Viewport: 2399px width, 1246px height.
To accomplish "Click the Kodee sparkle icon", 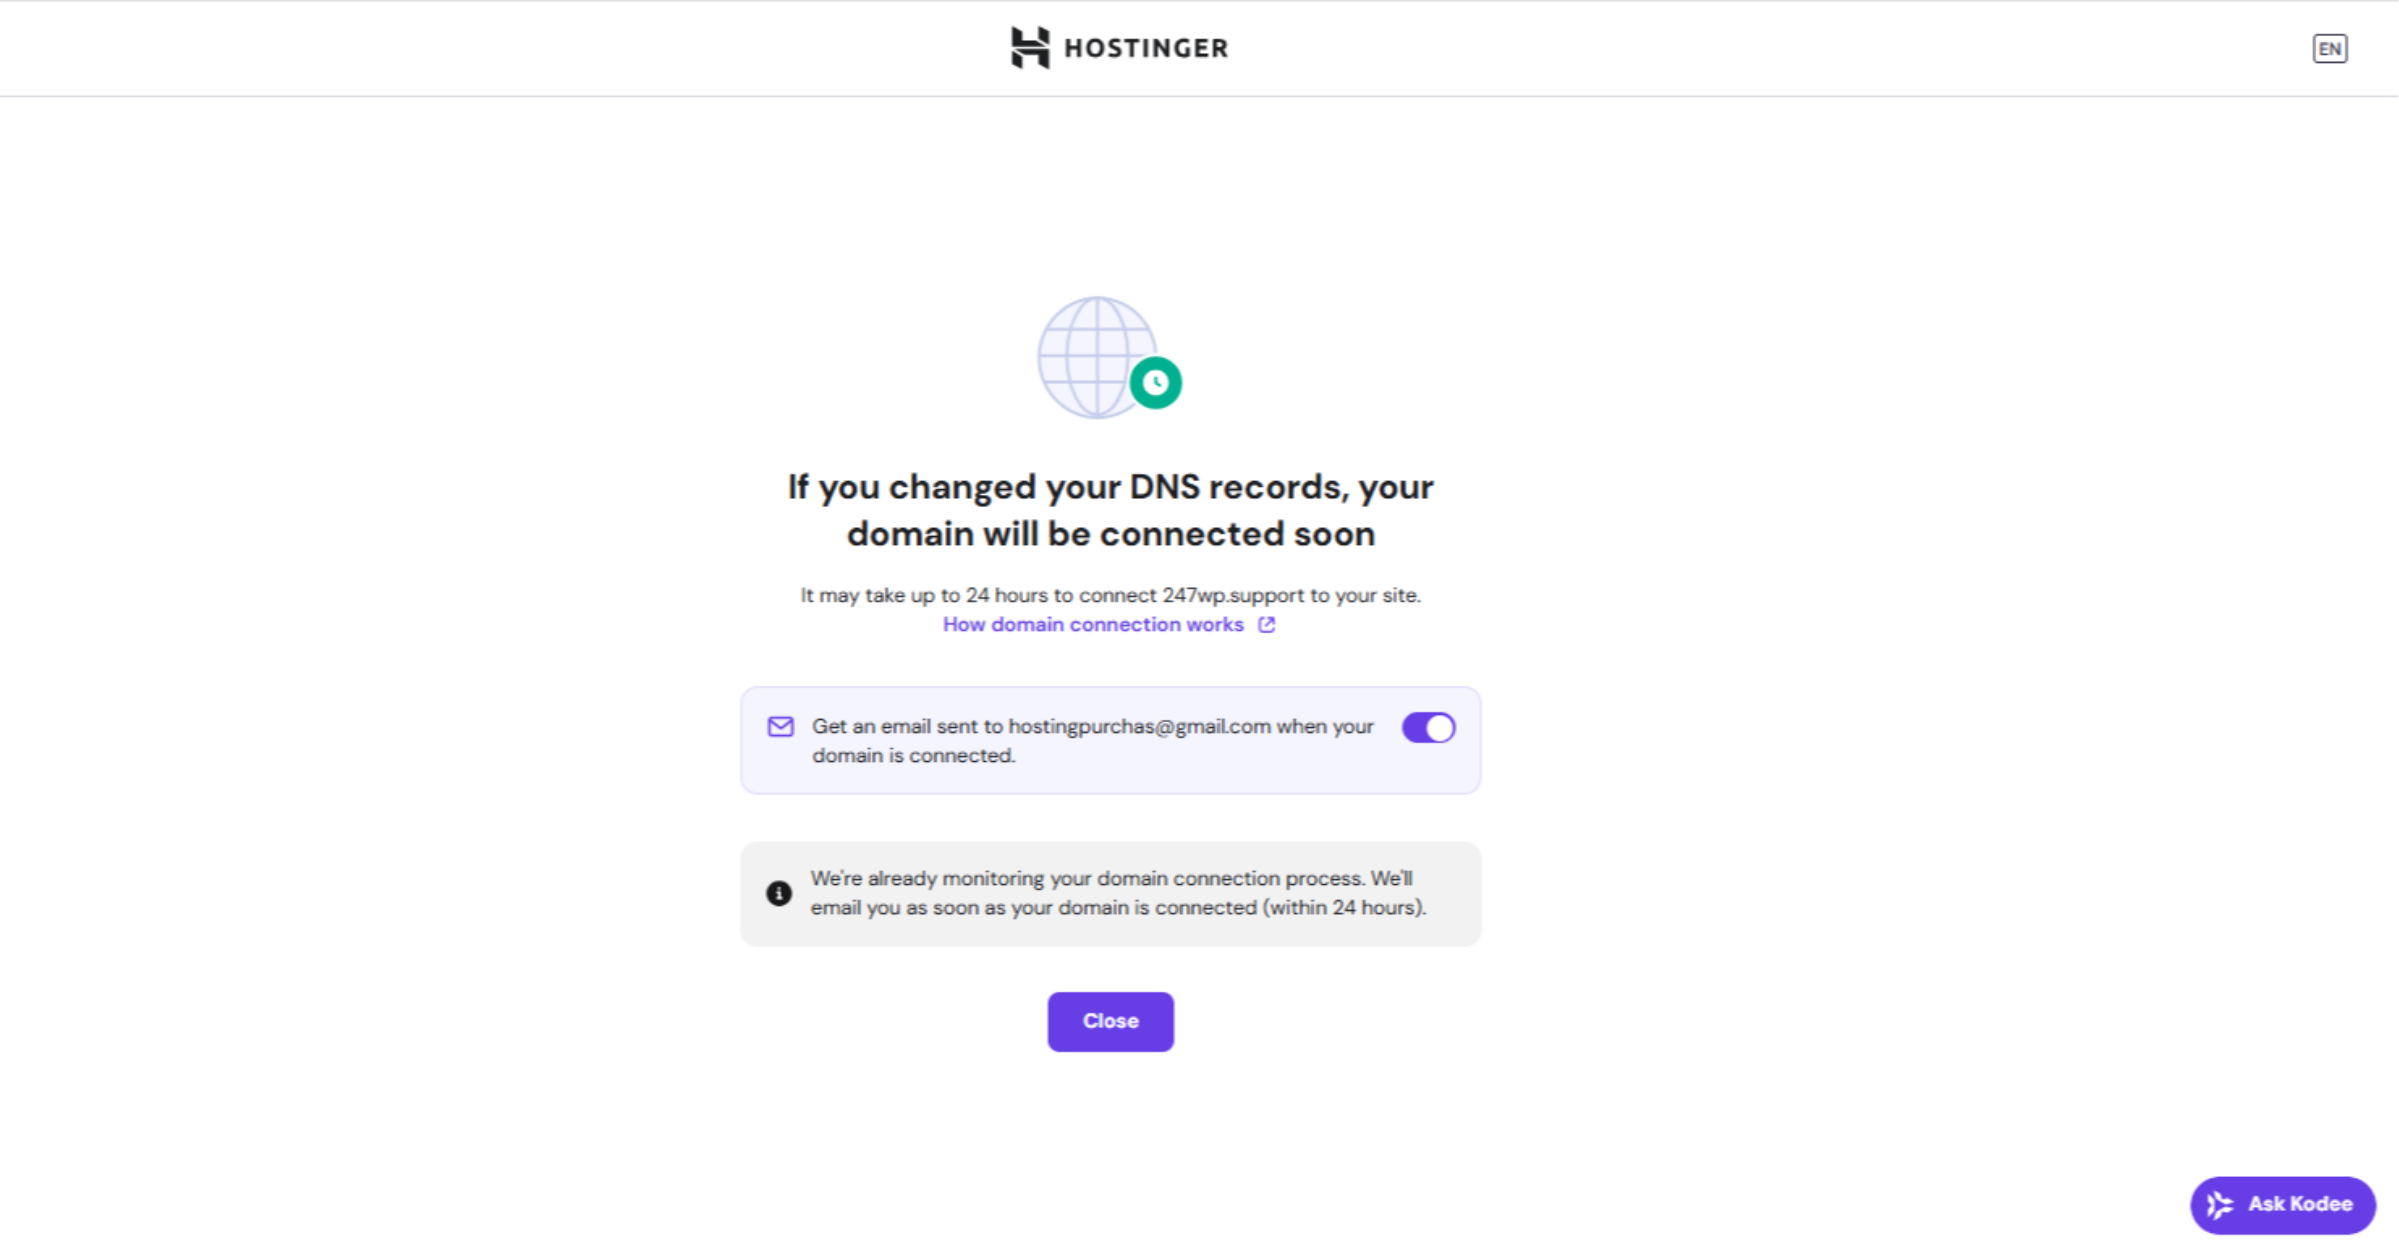I will point(2220,1205).
